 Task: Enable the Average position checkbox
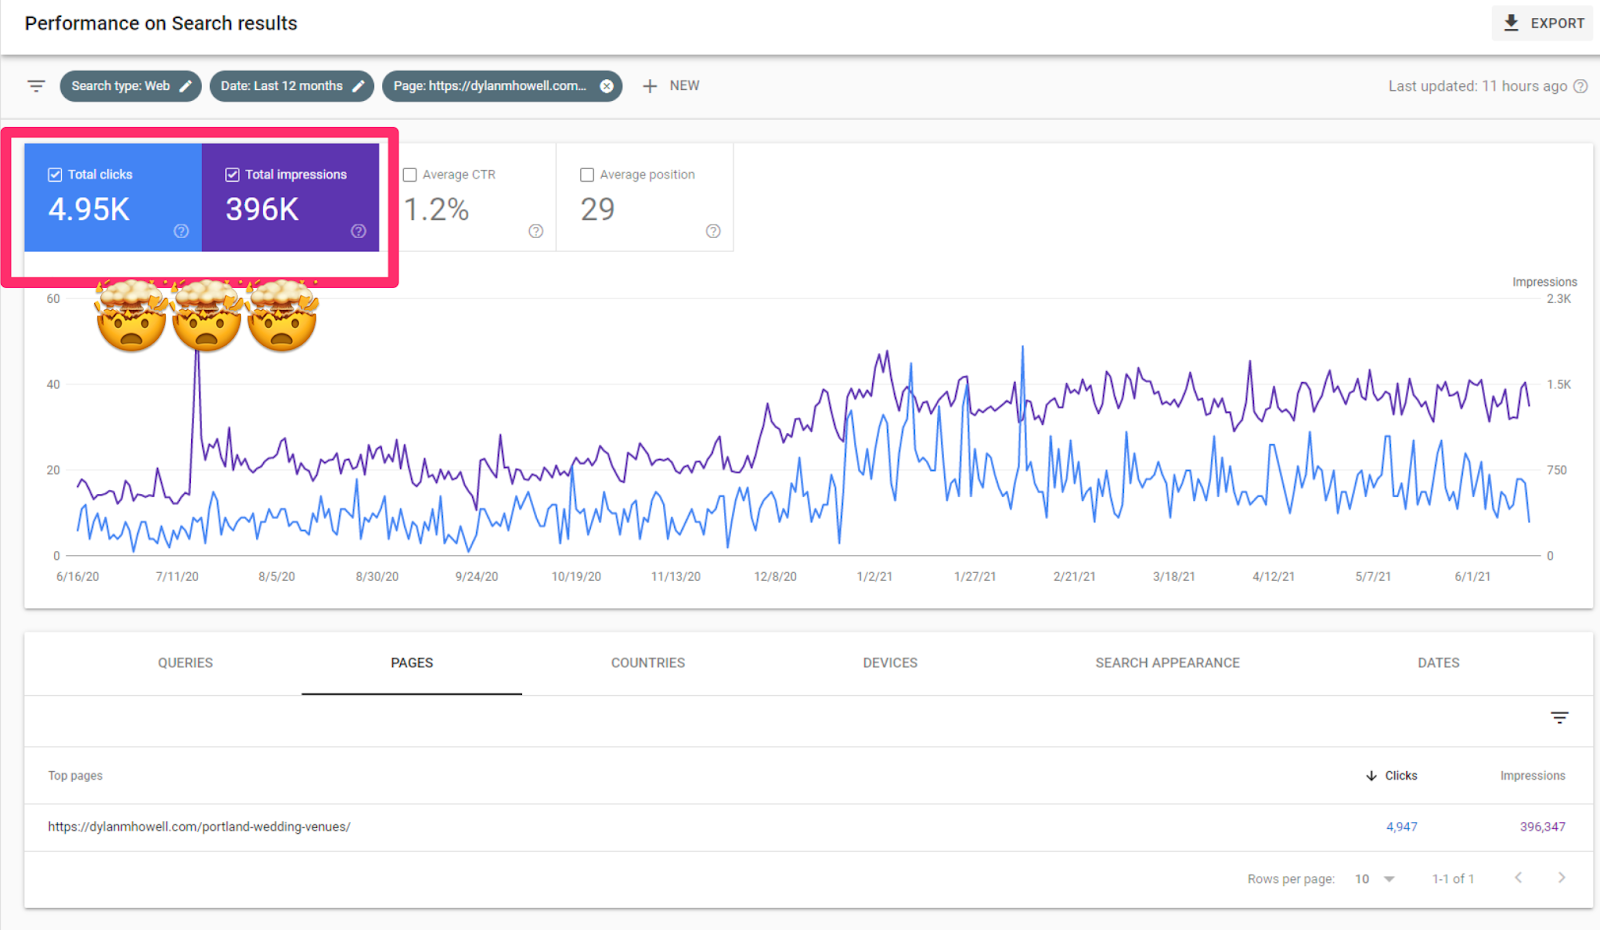coord(587,175)
